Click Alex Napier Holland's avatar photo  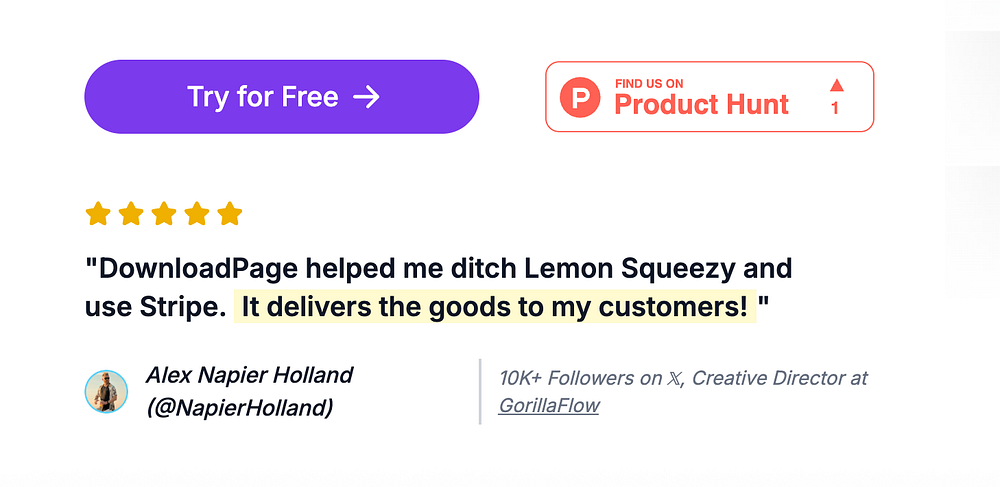point(107,391)
